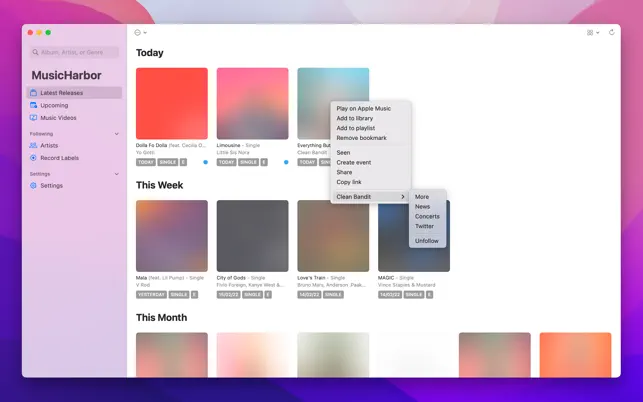The image size is (643, 402).
Task: Select Concerts in artist submenu
Action: [x=427, y=217]
